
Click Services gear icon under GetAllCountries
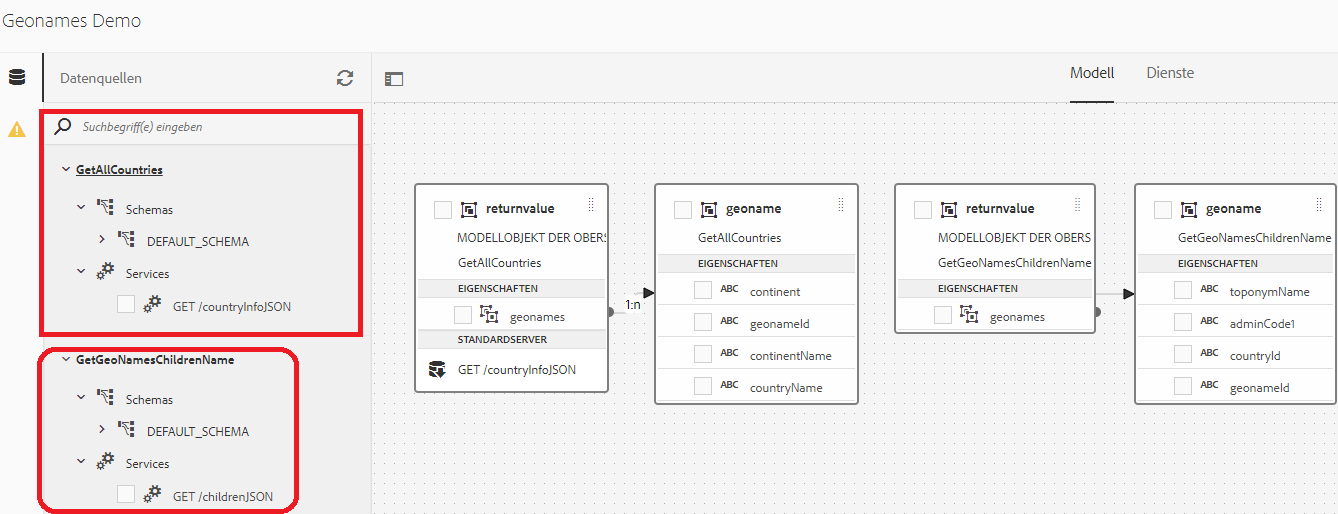[x=106, y=273]
